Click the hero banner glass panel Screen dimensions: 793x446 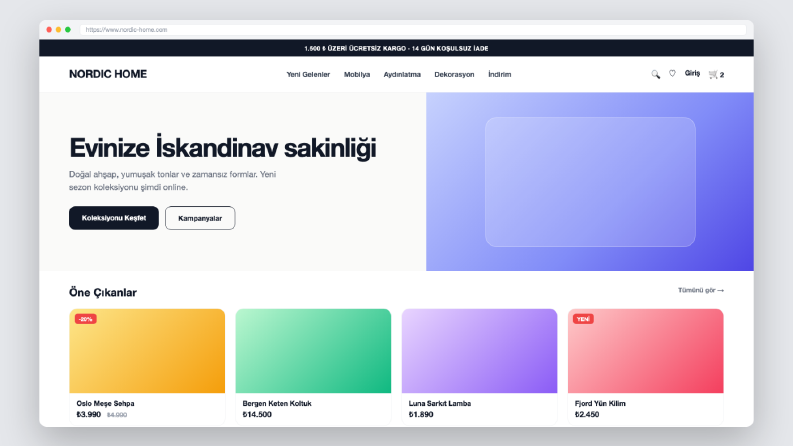pyautogui.click(x=590, y=182)
